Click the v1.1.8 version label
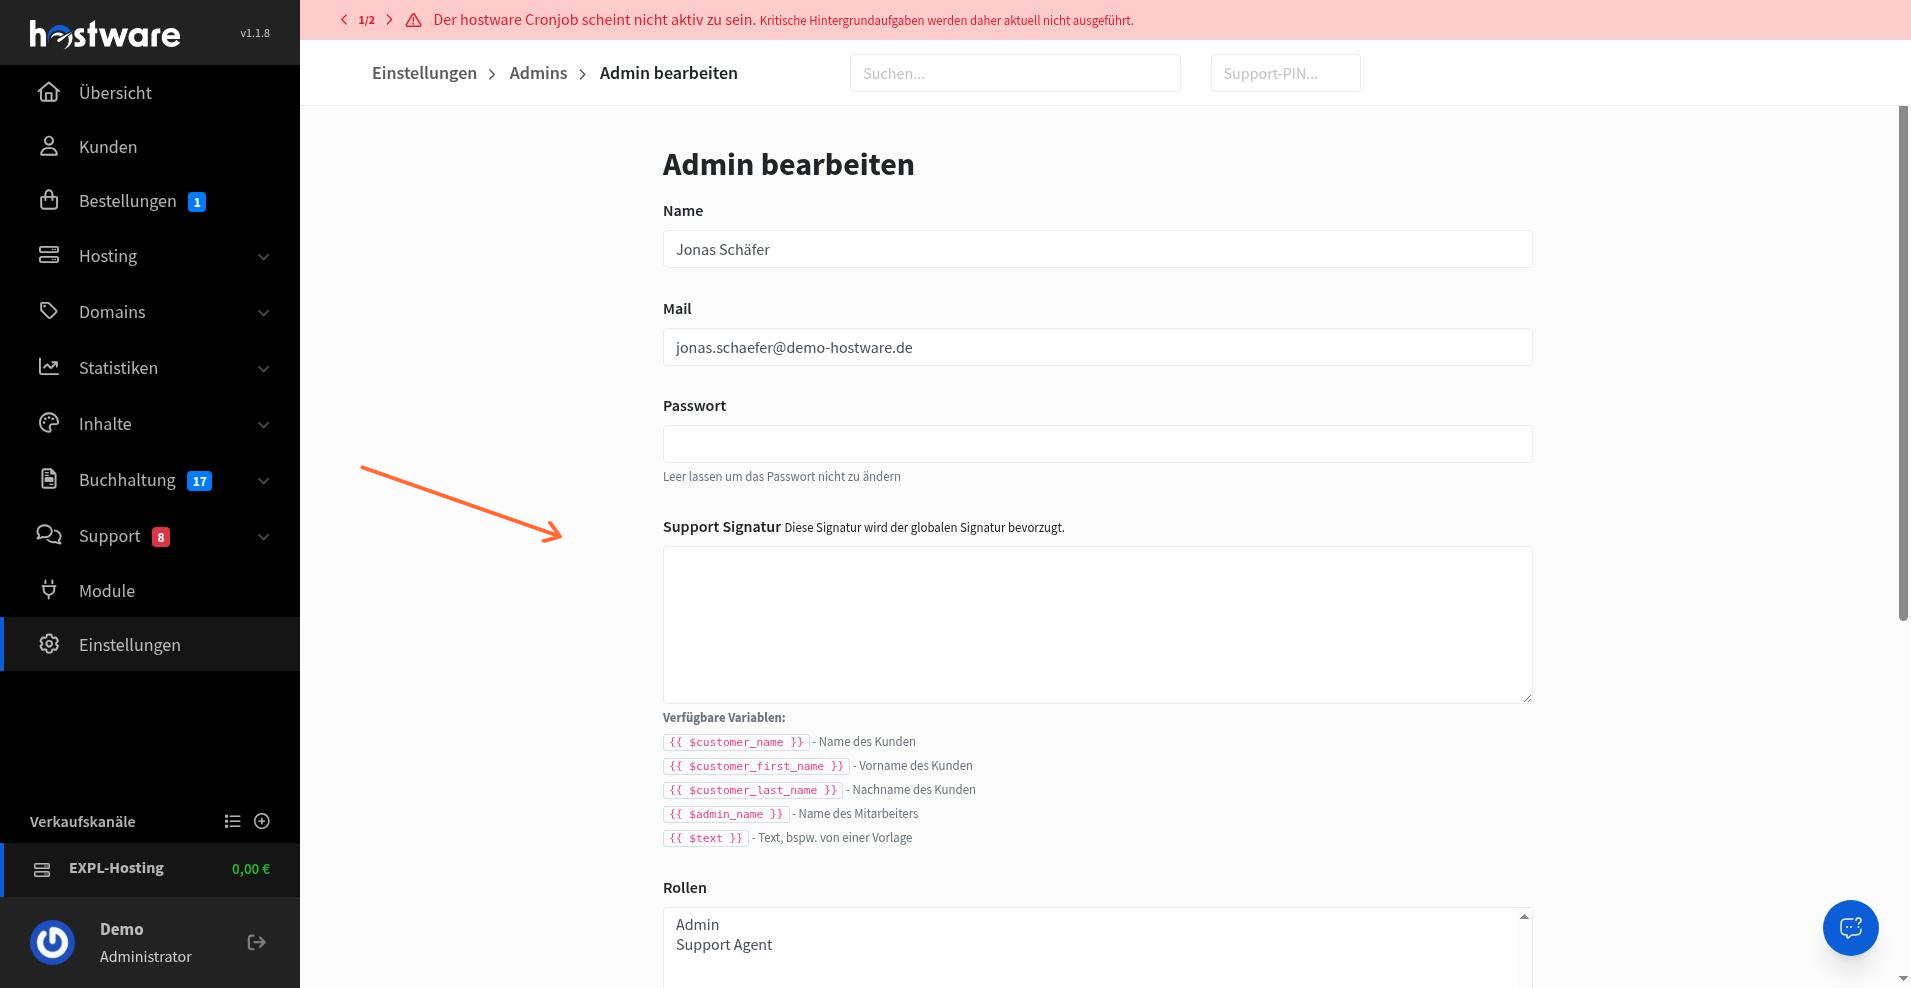1911x988 pixels. [x=255, y=33]
